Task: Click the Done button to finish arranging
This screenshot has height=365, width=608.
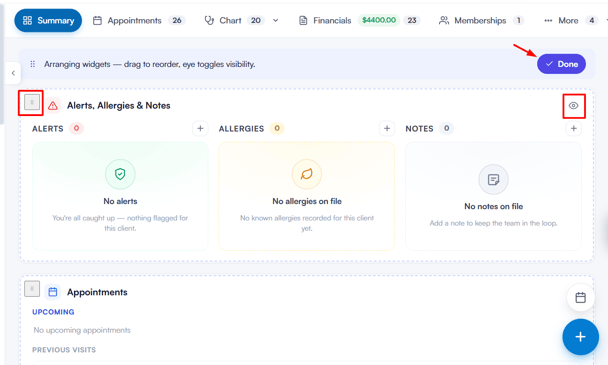Action: pyautogui.click(x=561, y=64)
